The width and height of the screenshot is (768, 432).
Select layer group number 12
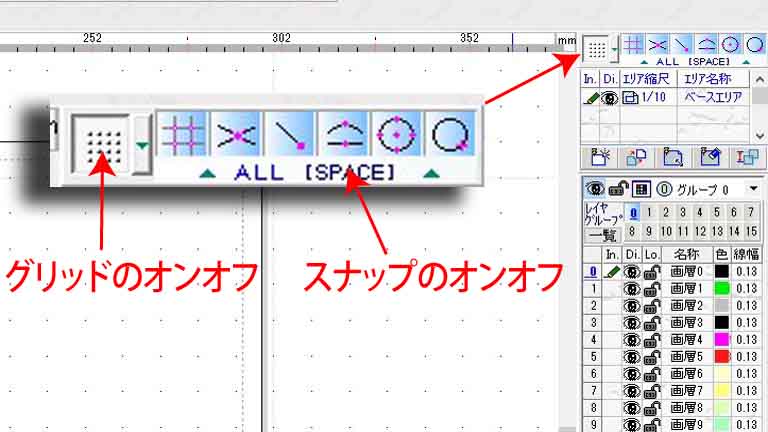pyautogui.click(x=700, y=231)
